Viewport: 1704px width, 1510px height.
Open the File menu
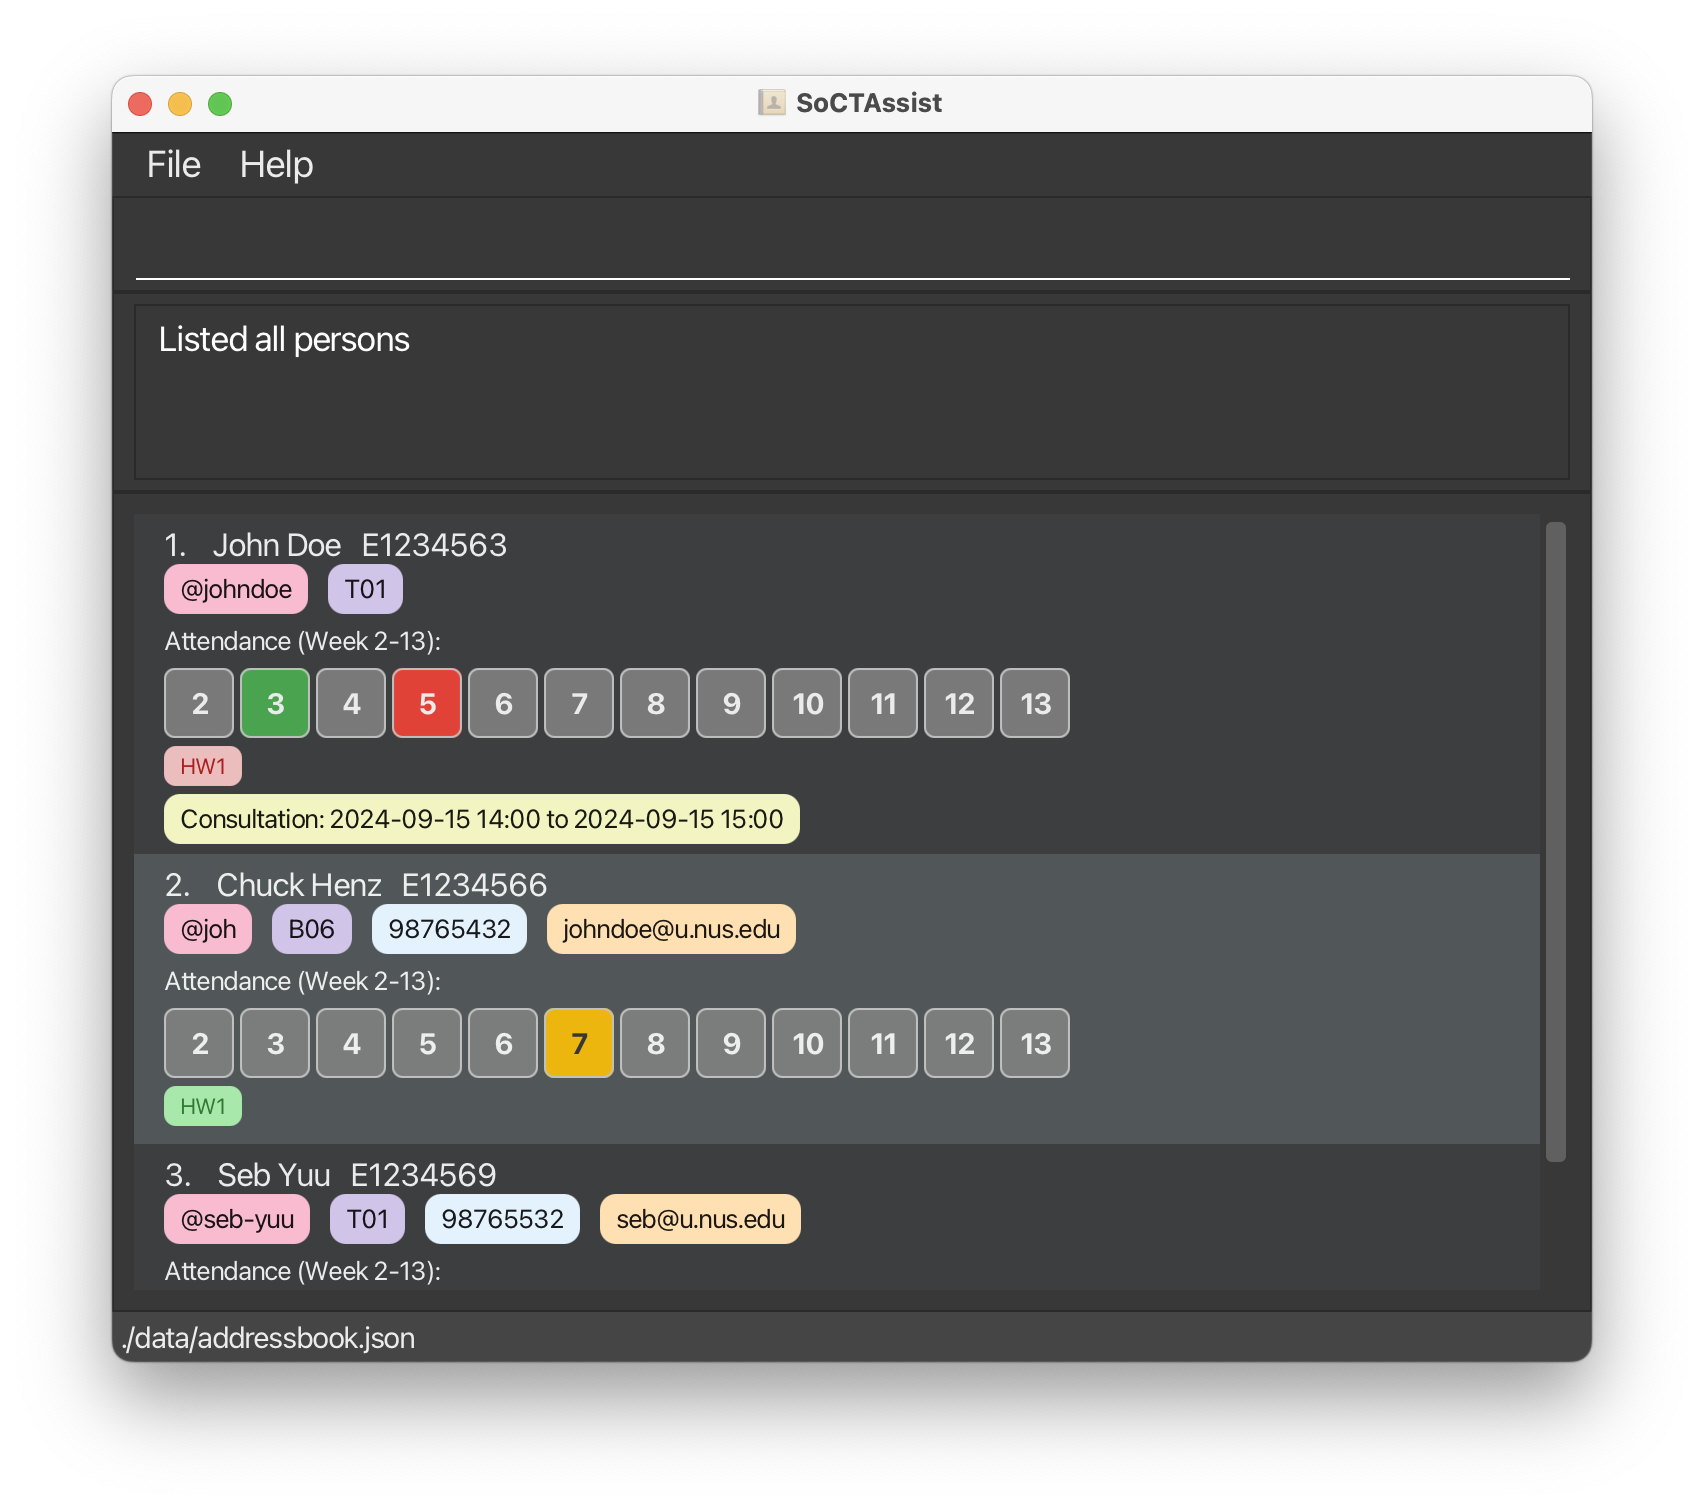173,165
